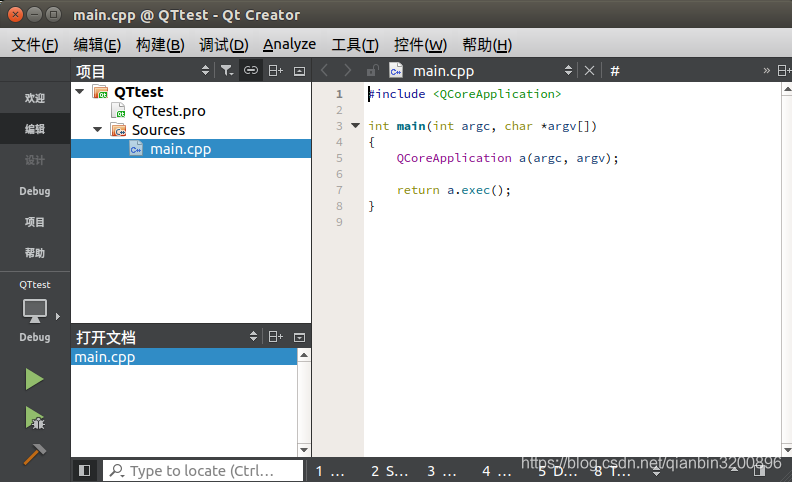Switch to the Debug mode in sidebar
Screen dimensions: 792x482
tap(35, 191)
